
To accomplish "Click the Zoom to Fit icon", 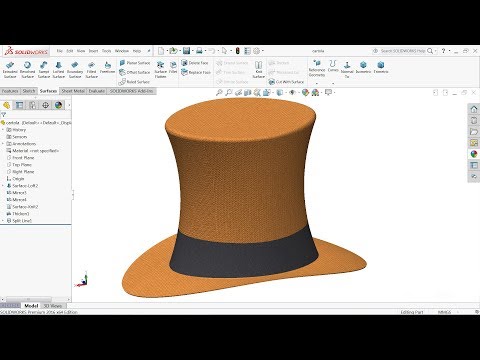I will click(219, 93).
